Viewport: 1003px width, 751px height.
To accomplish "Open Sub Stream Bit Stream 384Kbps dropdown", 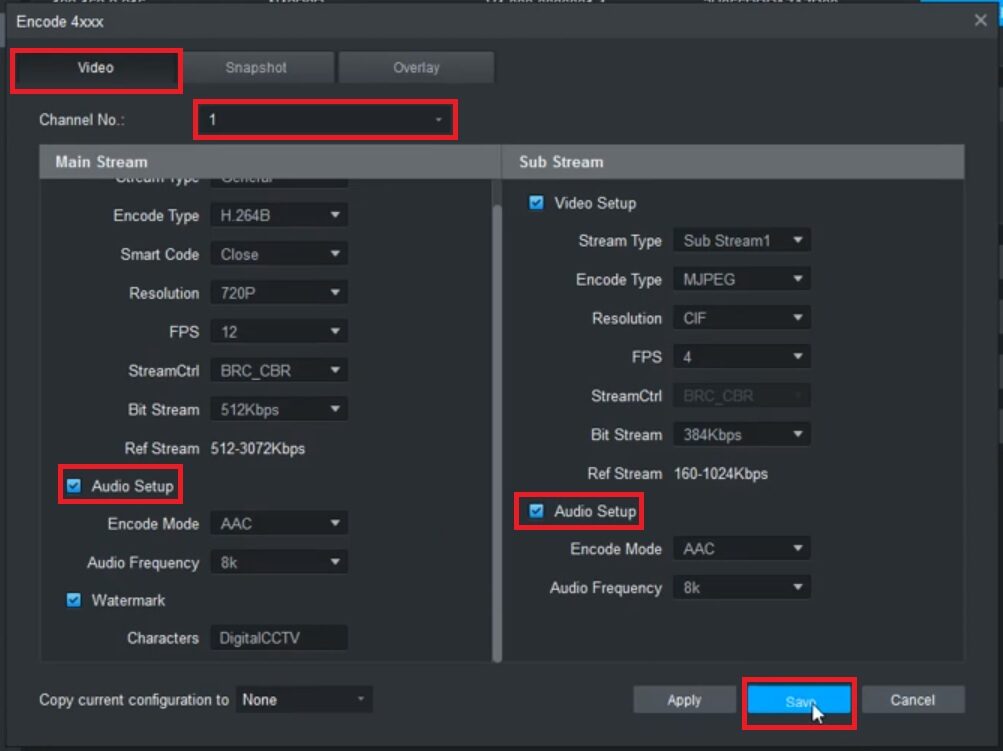I will [x=741, y=435].
